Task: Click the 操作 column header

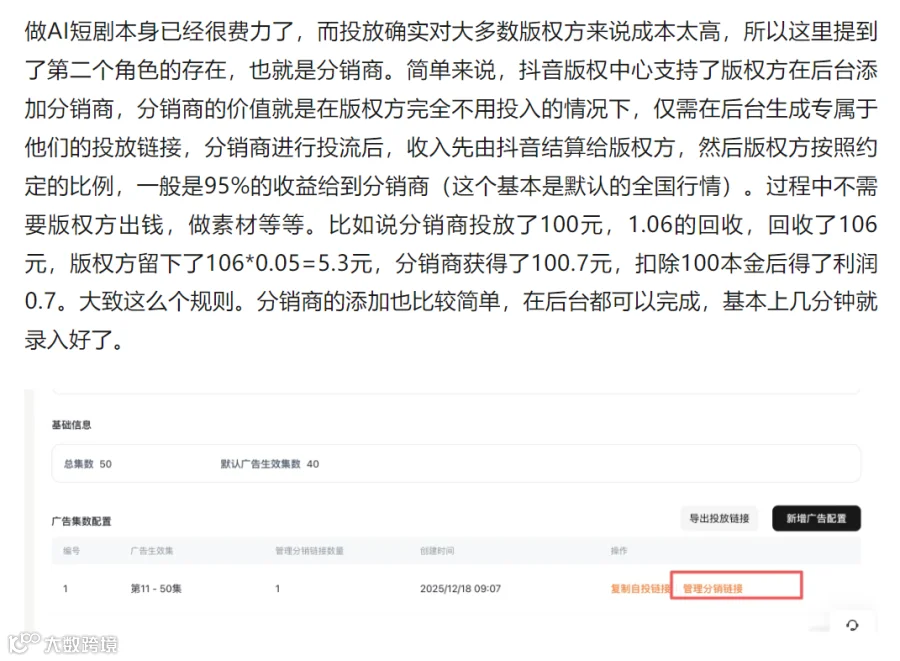Action: 619,551
